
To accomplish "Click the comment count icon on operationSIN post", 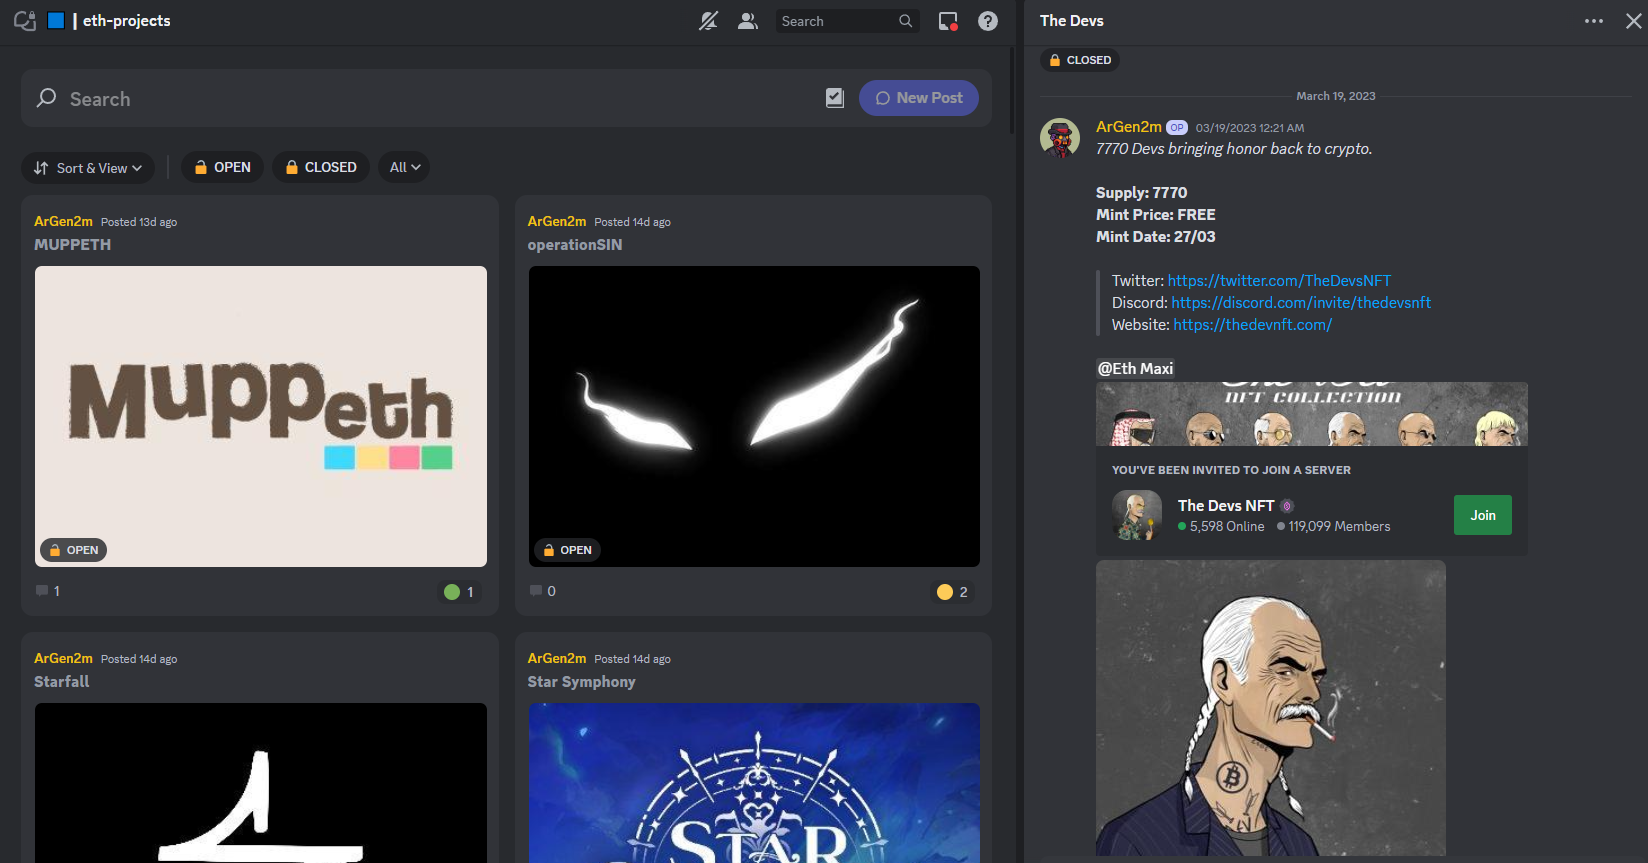I will click(536, 591).
